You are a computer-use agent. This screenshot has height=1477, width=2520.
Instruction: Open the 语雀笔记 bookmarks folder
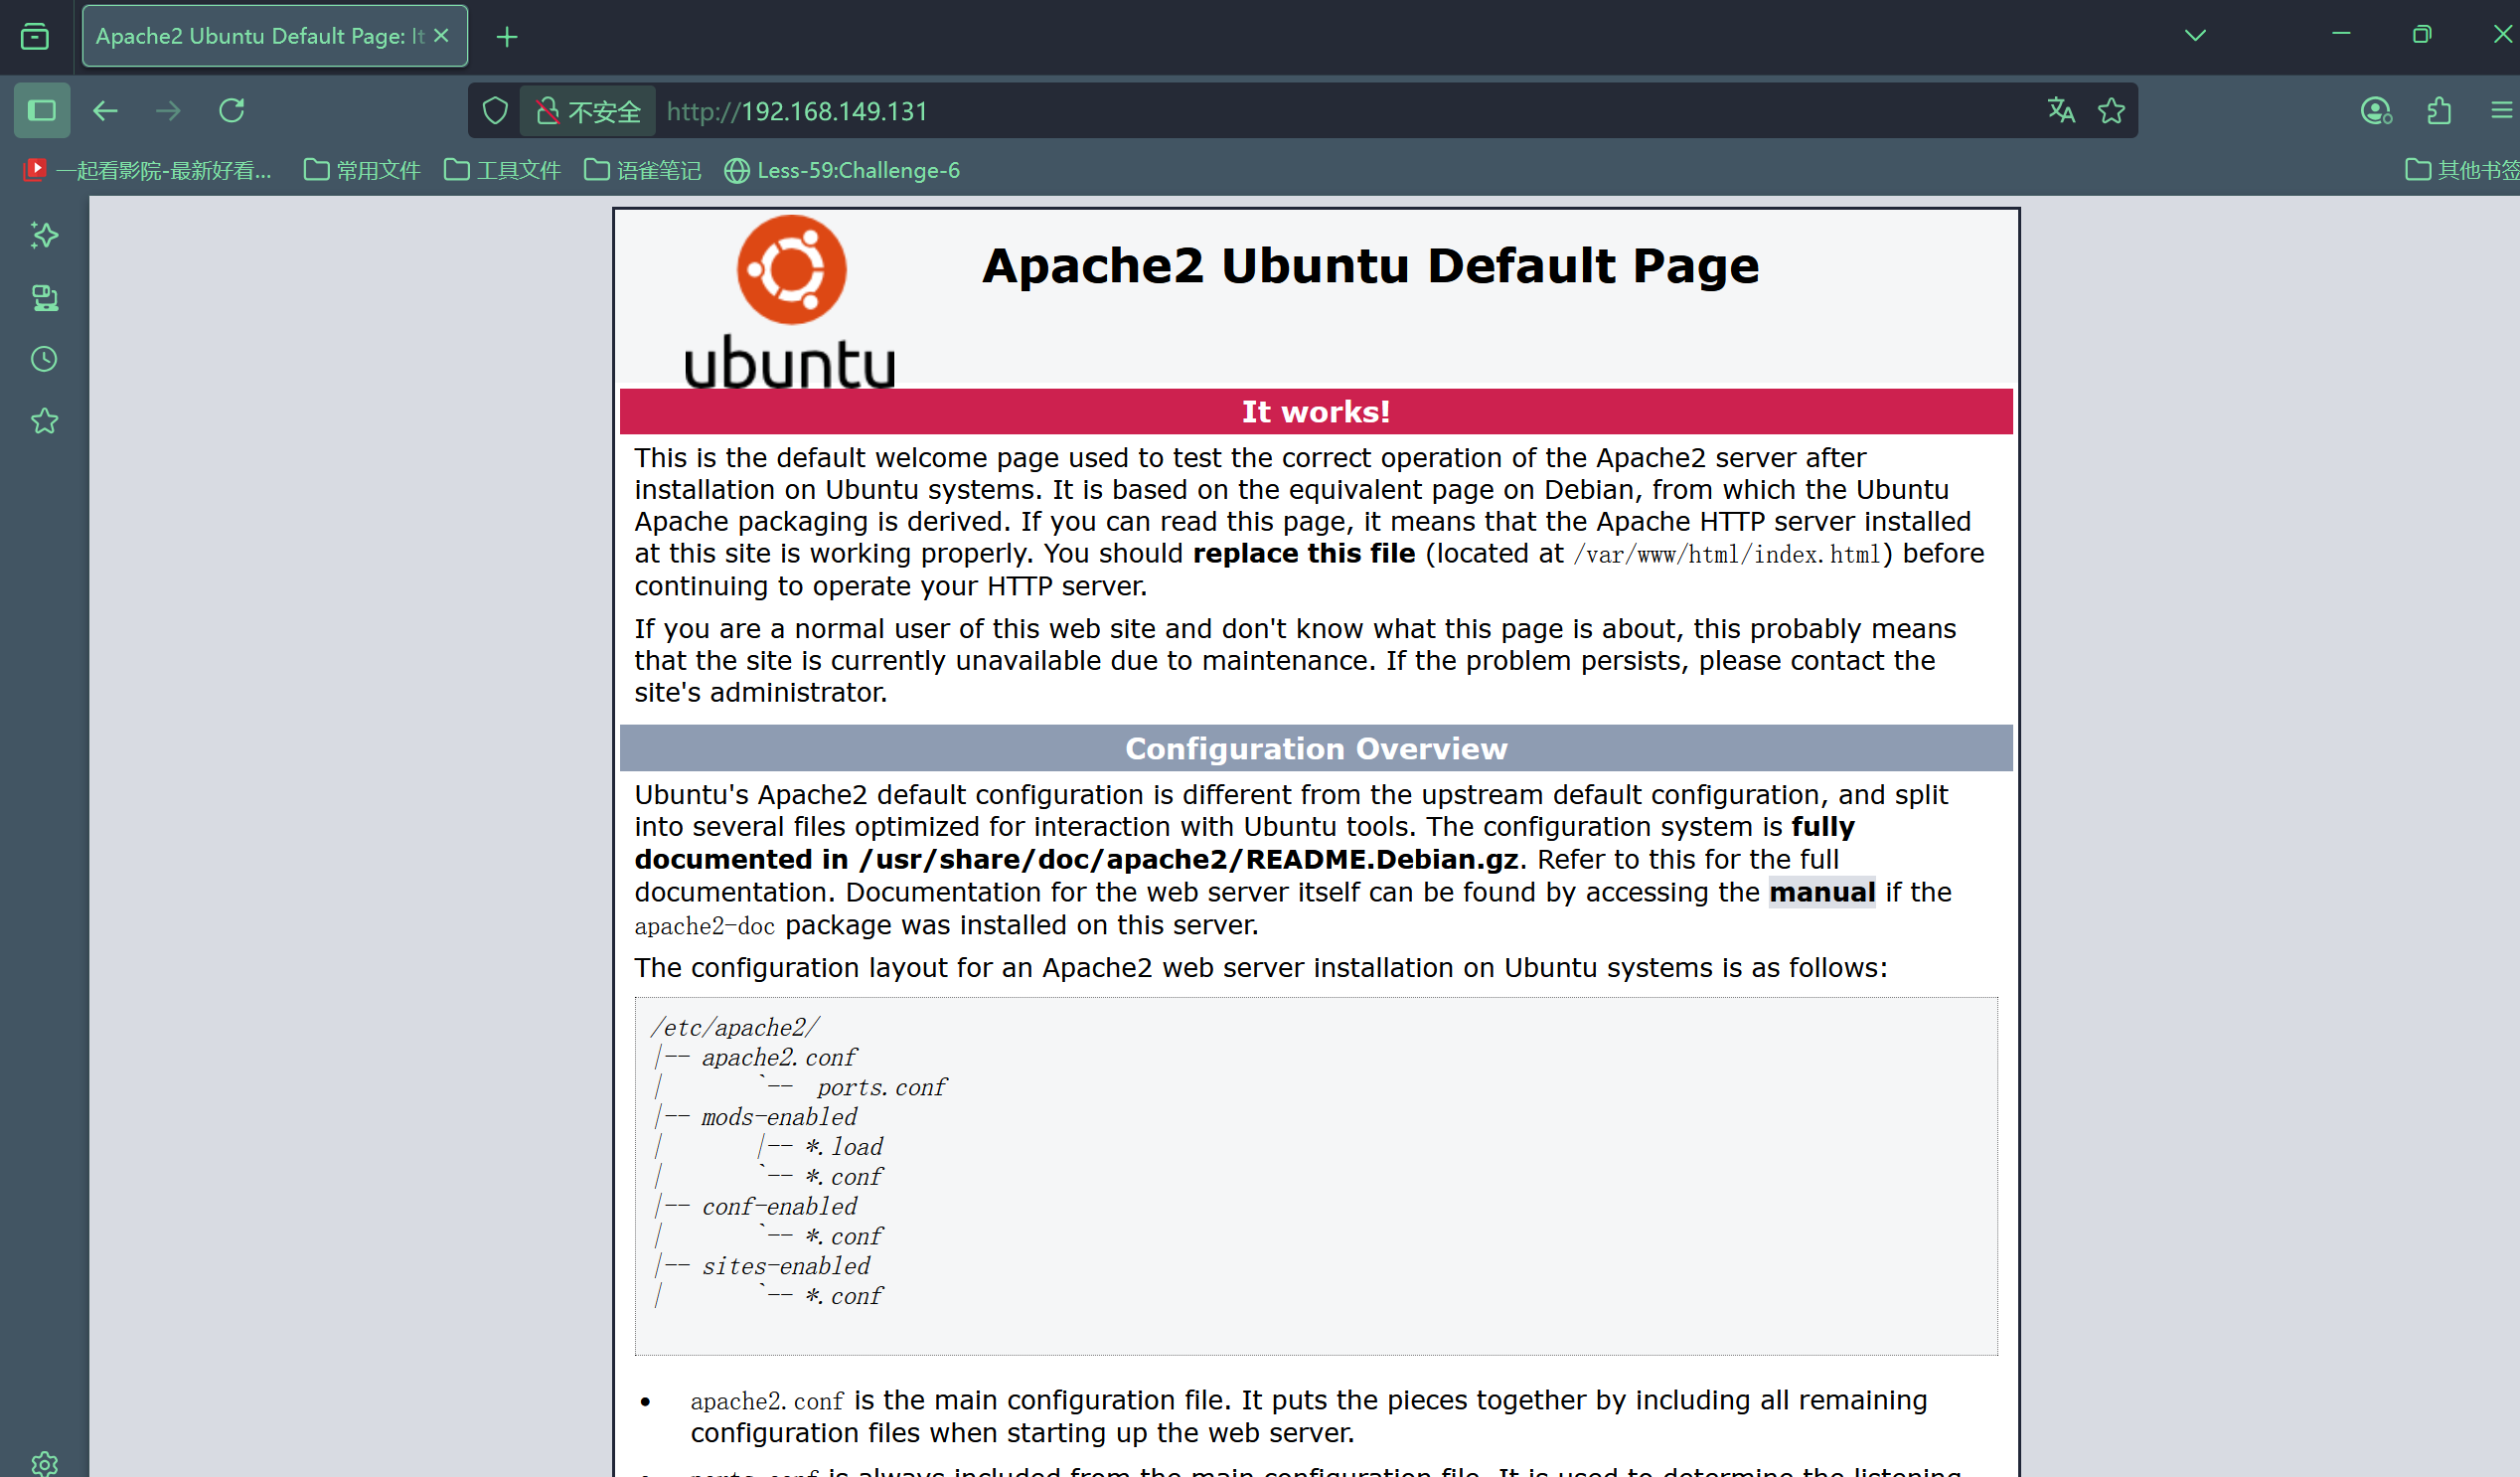pos(642,170)
